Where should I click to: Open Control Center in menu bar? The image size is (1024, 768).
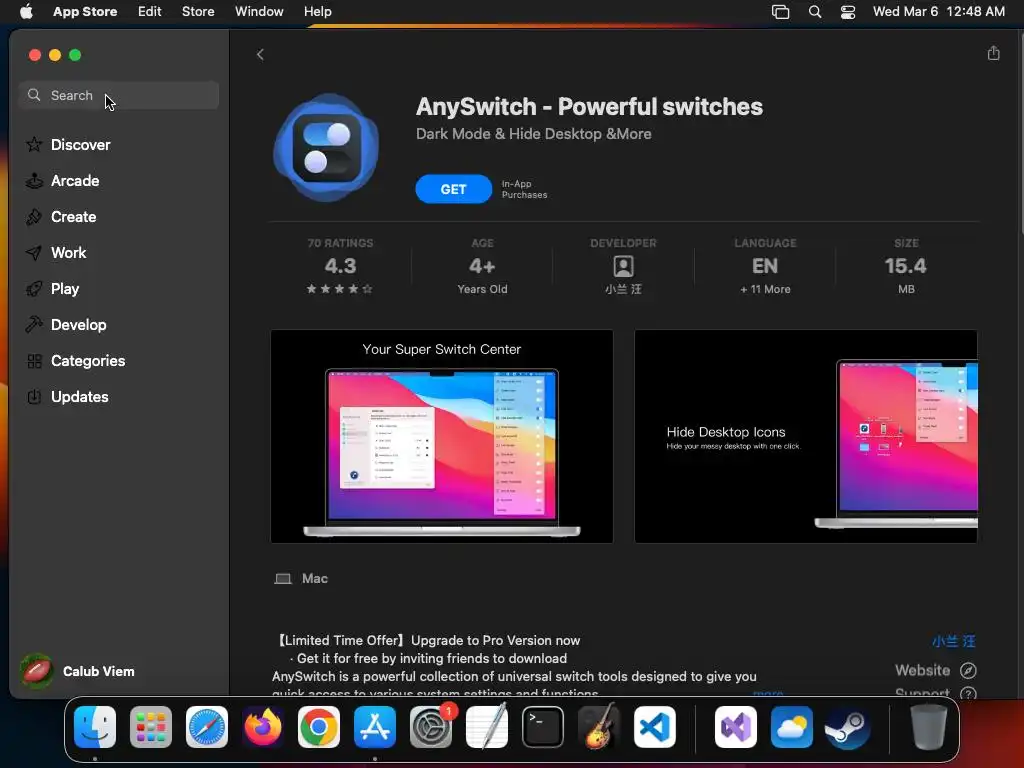(848, 12)
